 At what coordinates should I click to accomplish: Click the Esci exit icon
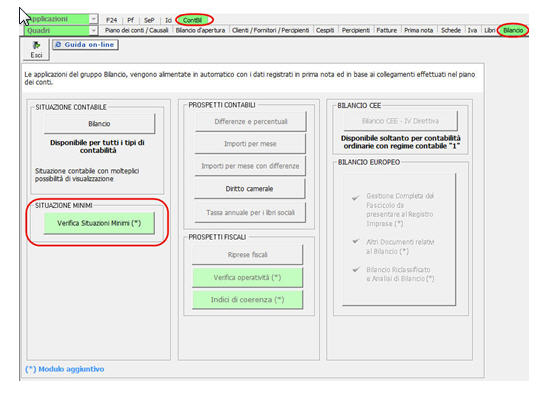(36, 50)
